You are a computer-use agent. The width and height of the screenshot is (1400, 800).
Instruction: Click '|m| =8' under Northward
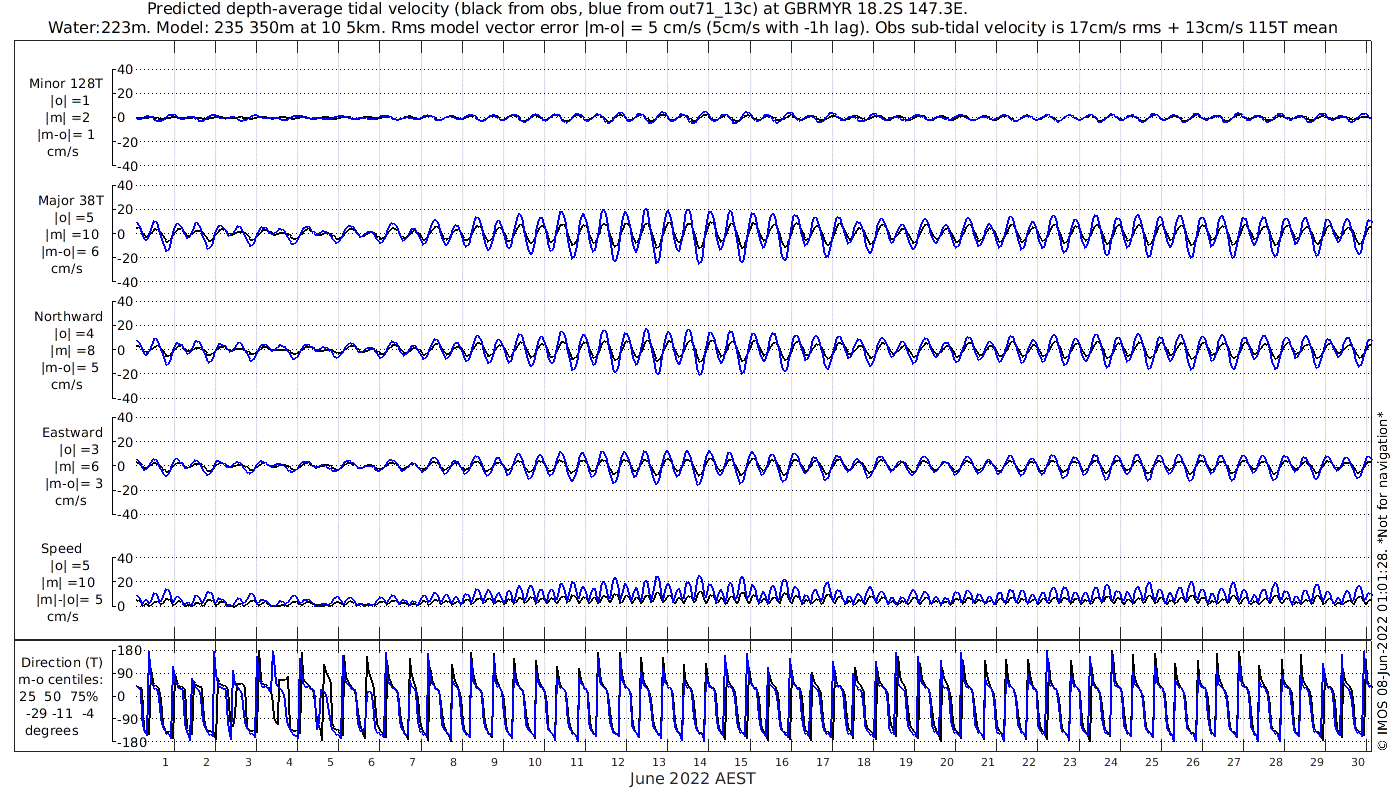click(x=74, y=350)
